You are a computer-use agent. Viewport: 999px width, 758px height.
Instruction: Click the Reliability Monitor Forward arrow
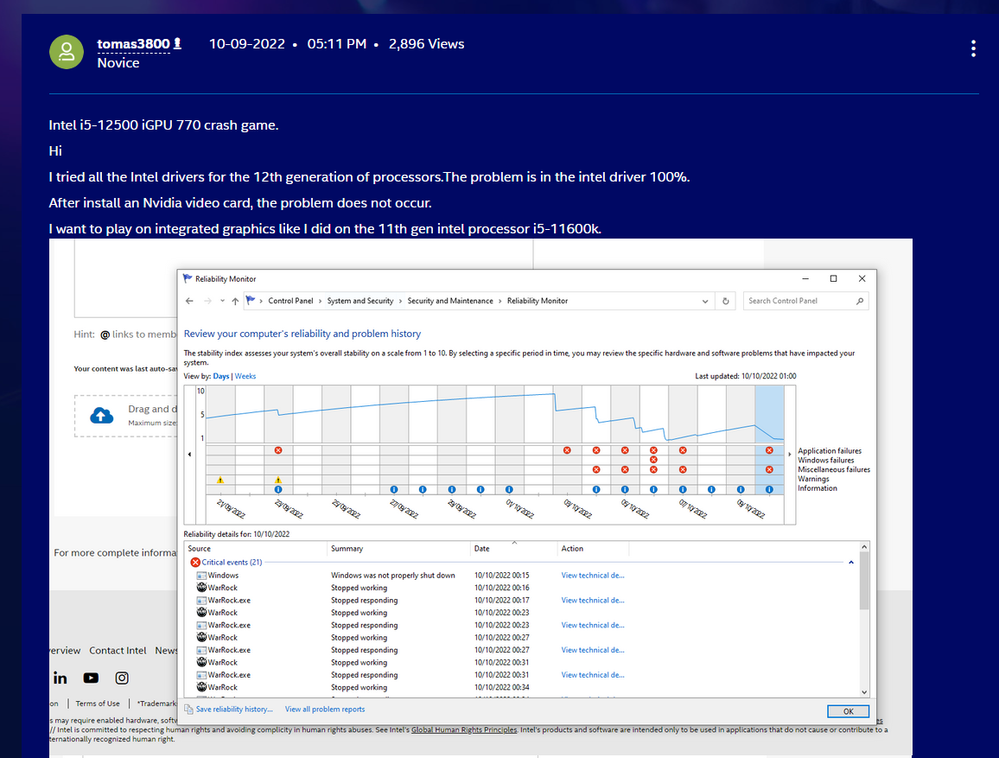[x=207, y=301]
